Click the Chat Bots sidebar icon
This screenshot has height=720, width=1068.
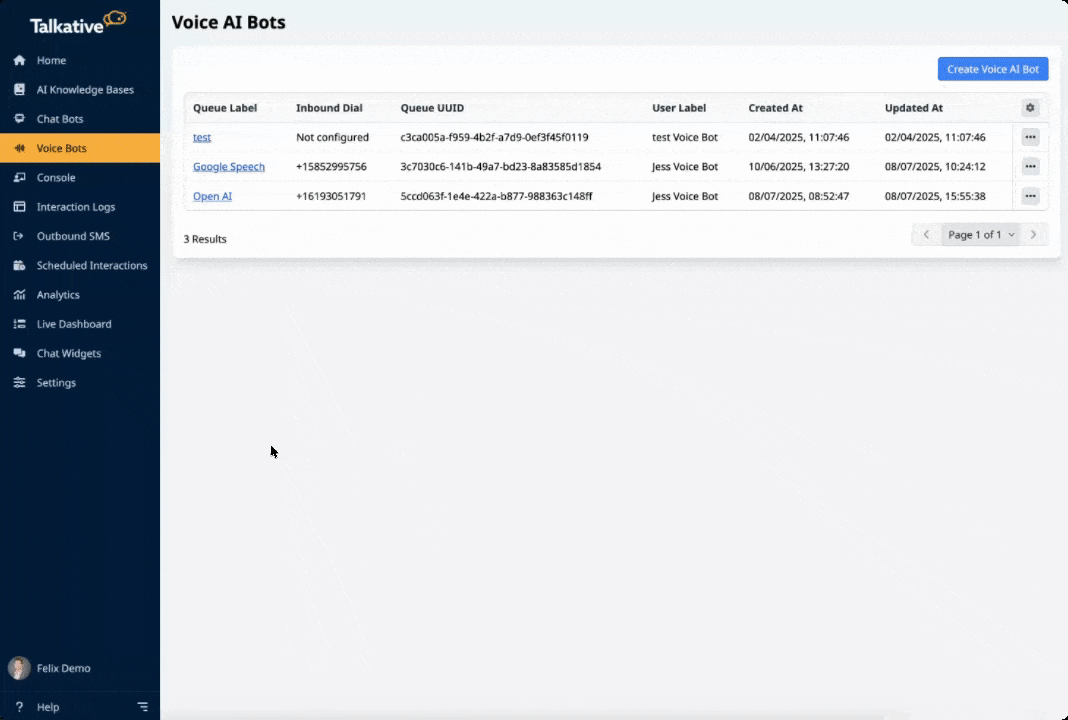click(x=19, y=119)
